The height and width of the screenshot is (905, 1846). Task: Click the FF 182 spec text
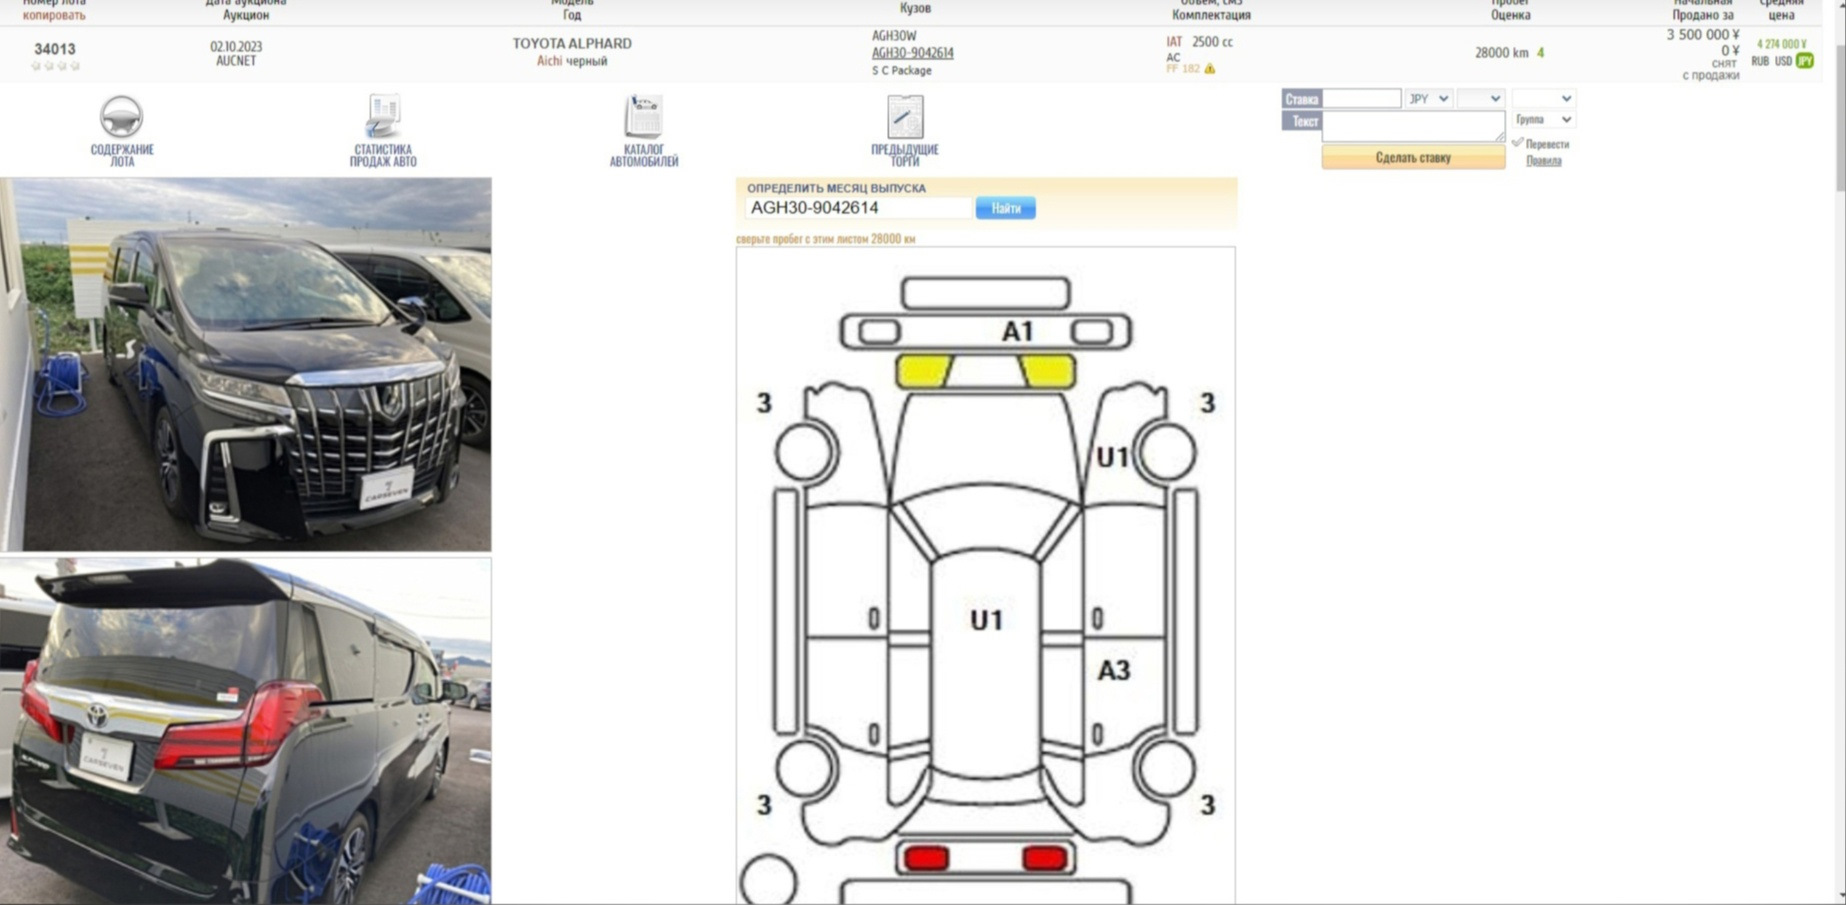point(1182,69)
